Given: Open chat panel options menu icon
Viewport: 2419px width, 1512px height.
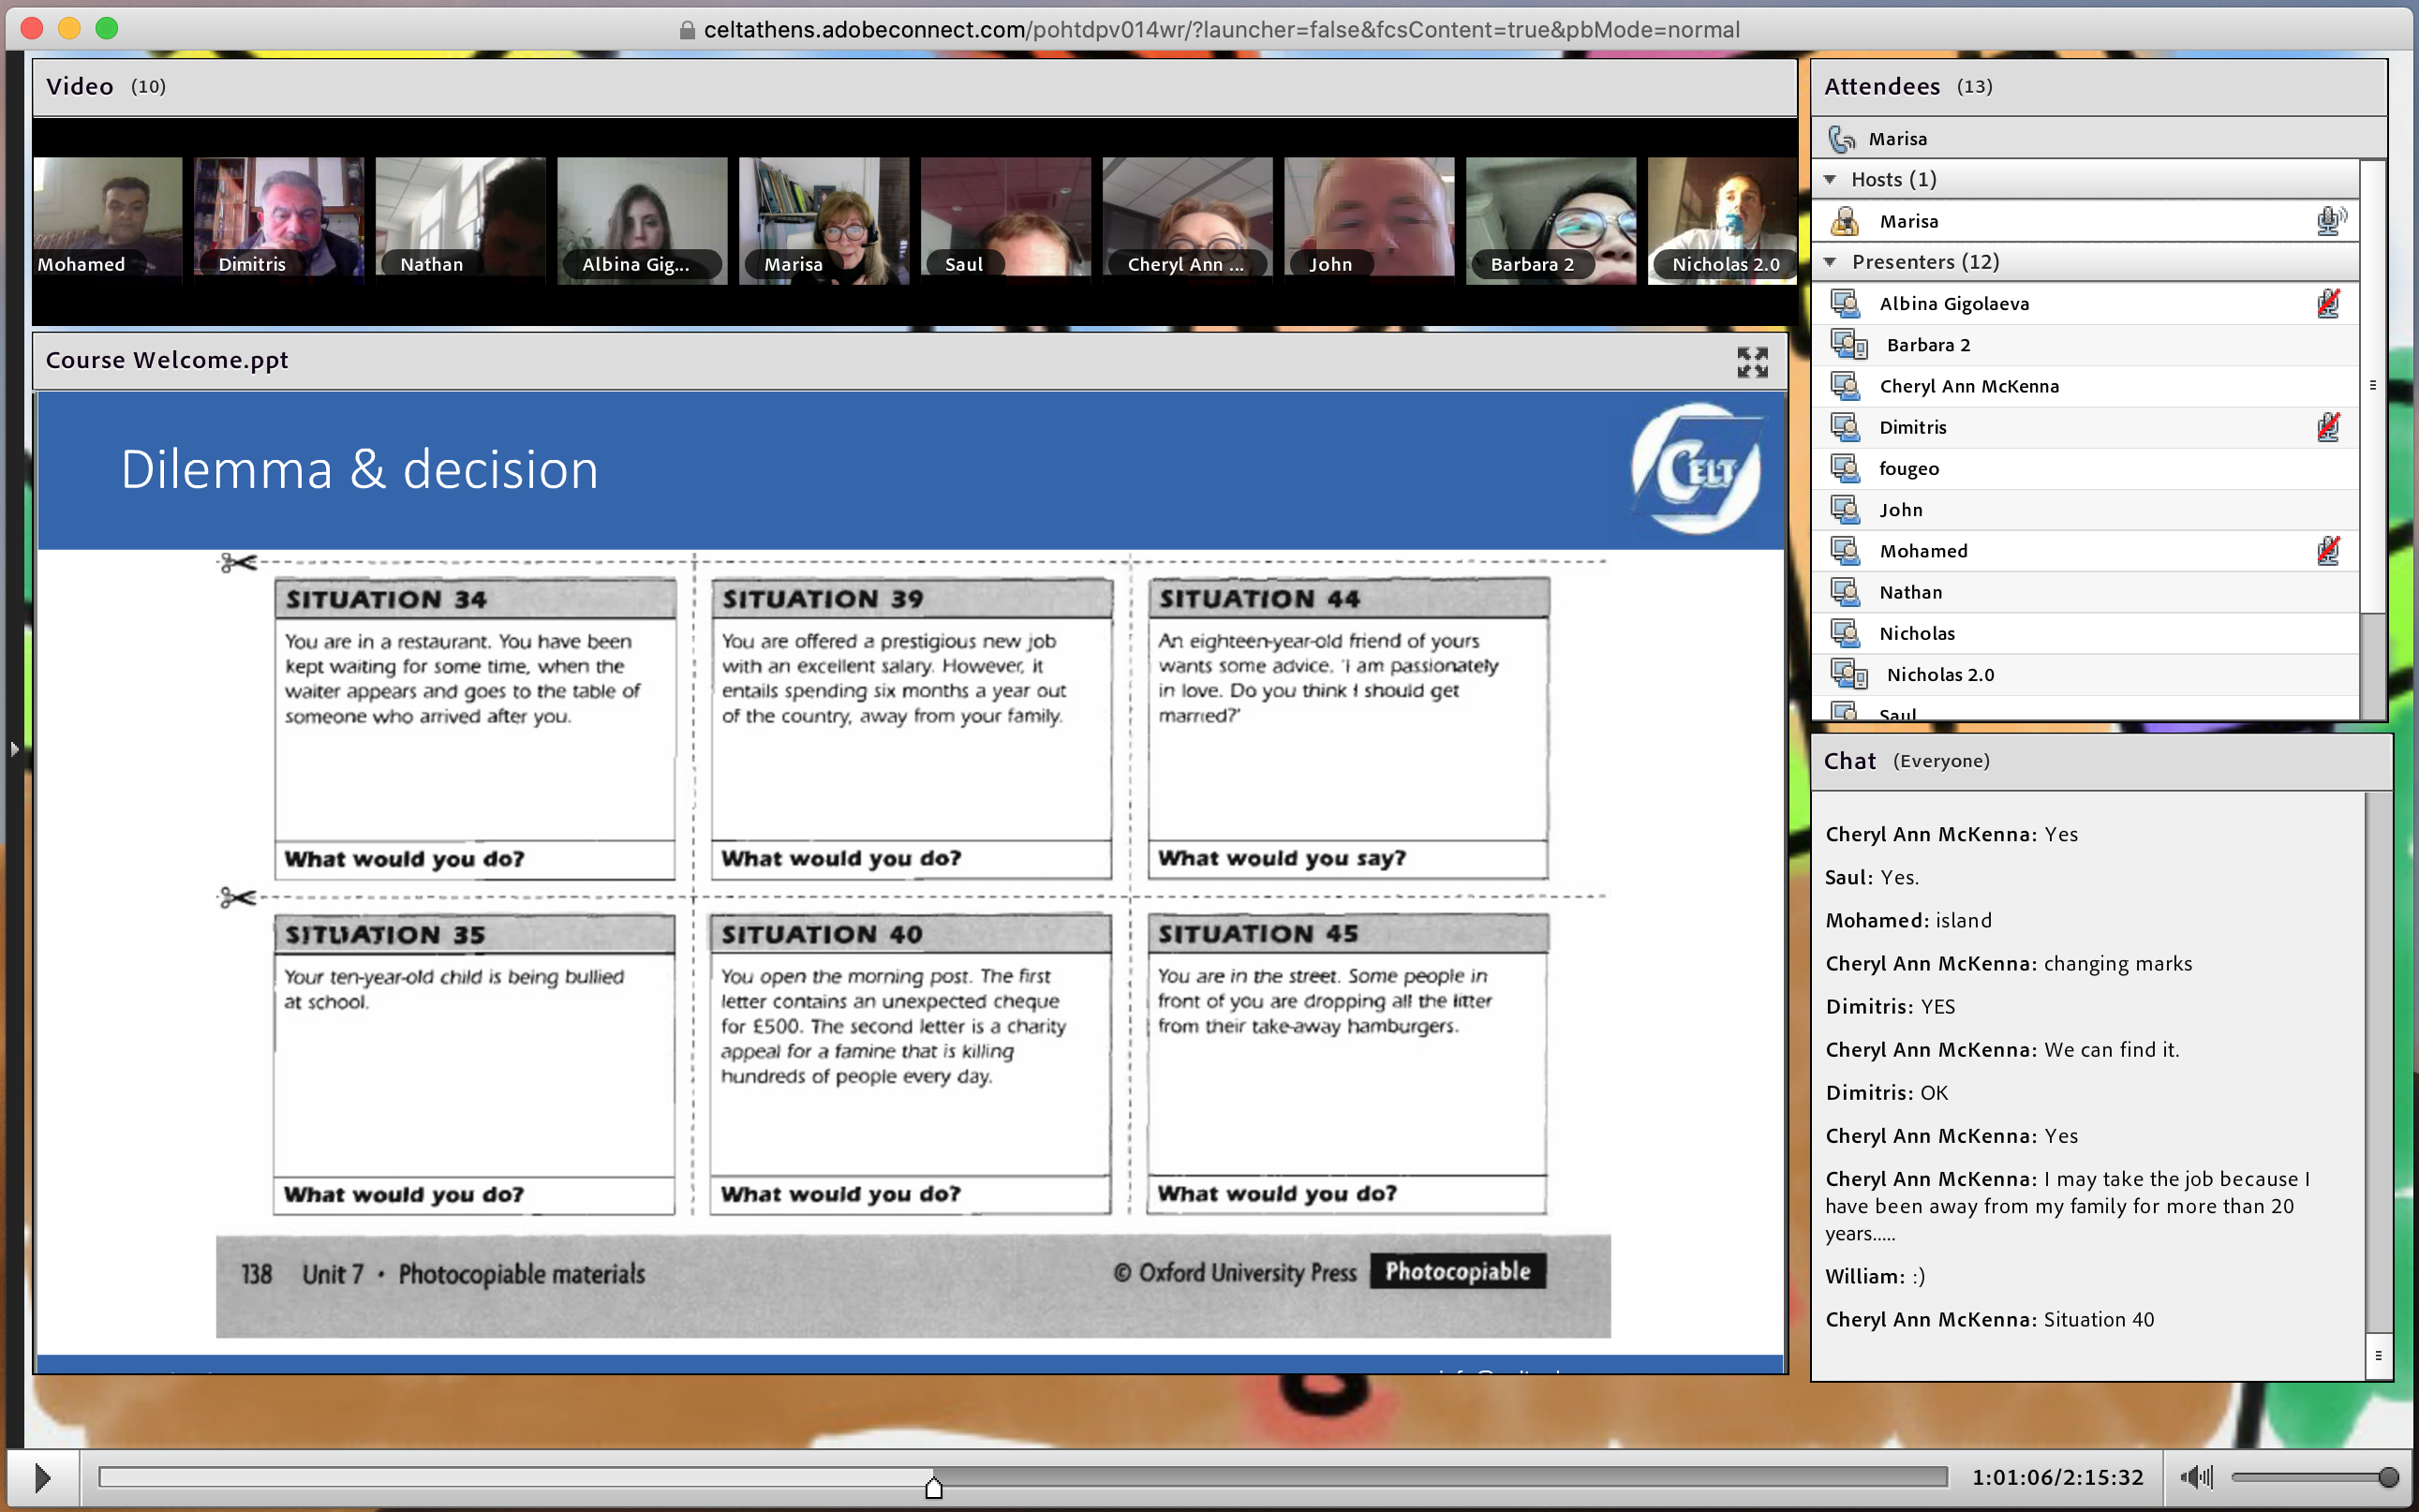Looking at the screenshot, I should pyautogui.click(x=2378, y=1355).
